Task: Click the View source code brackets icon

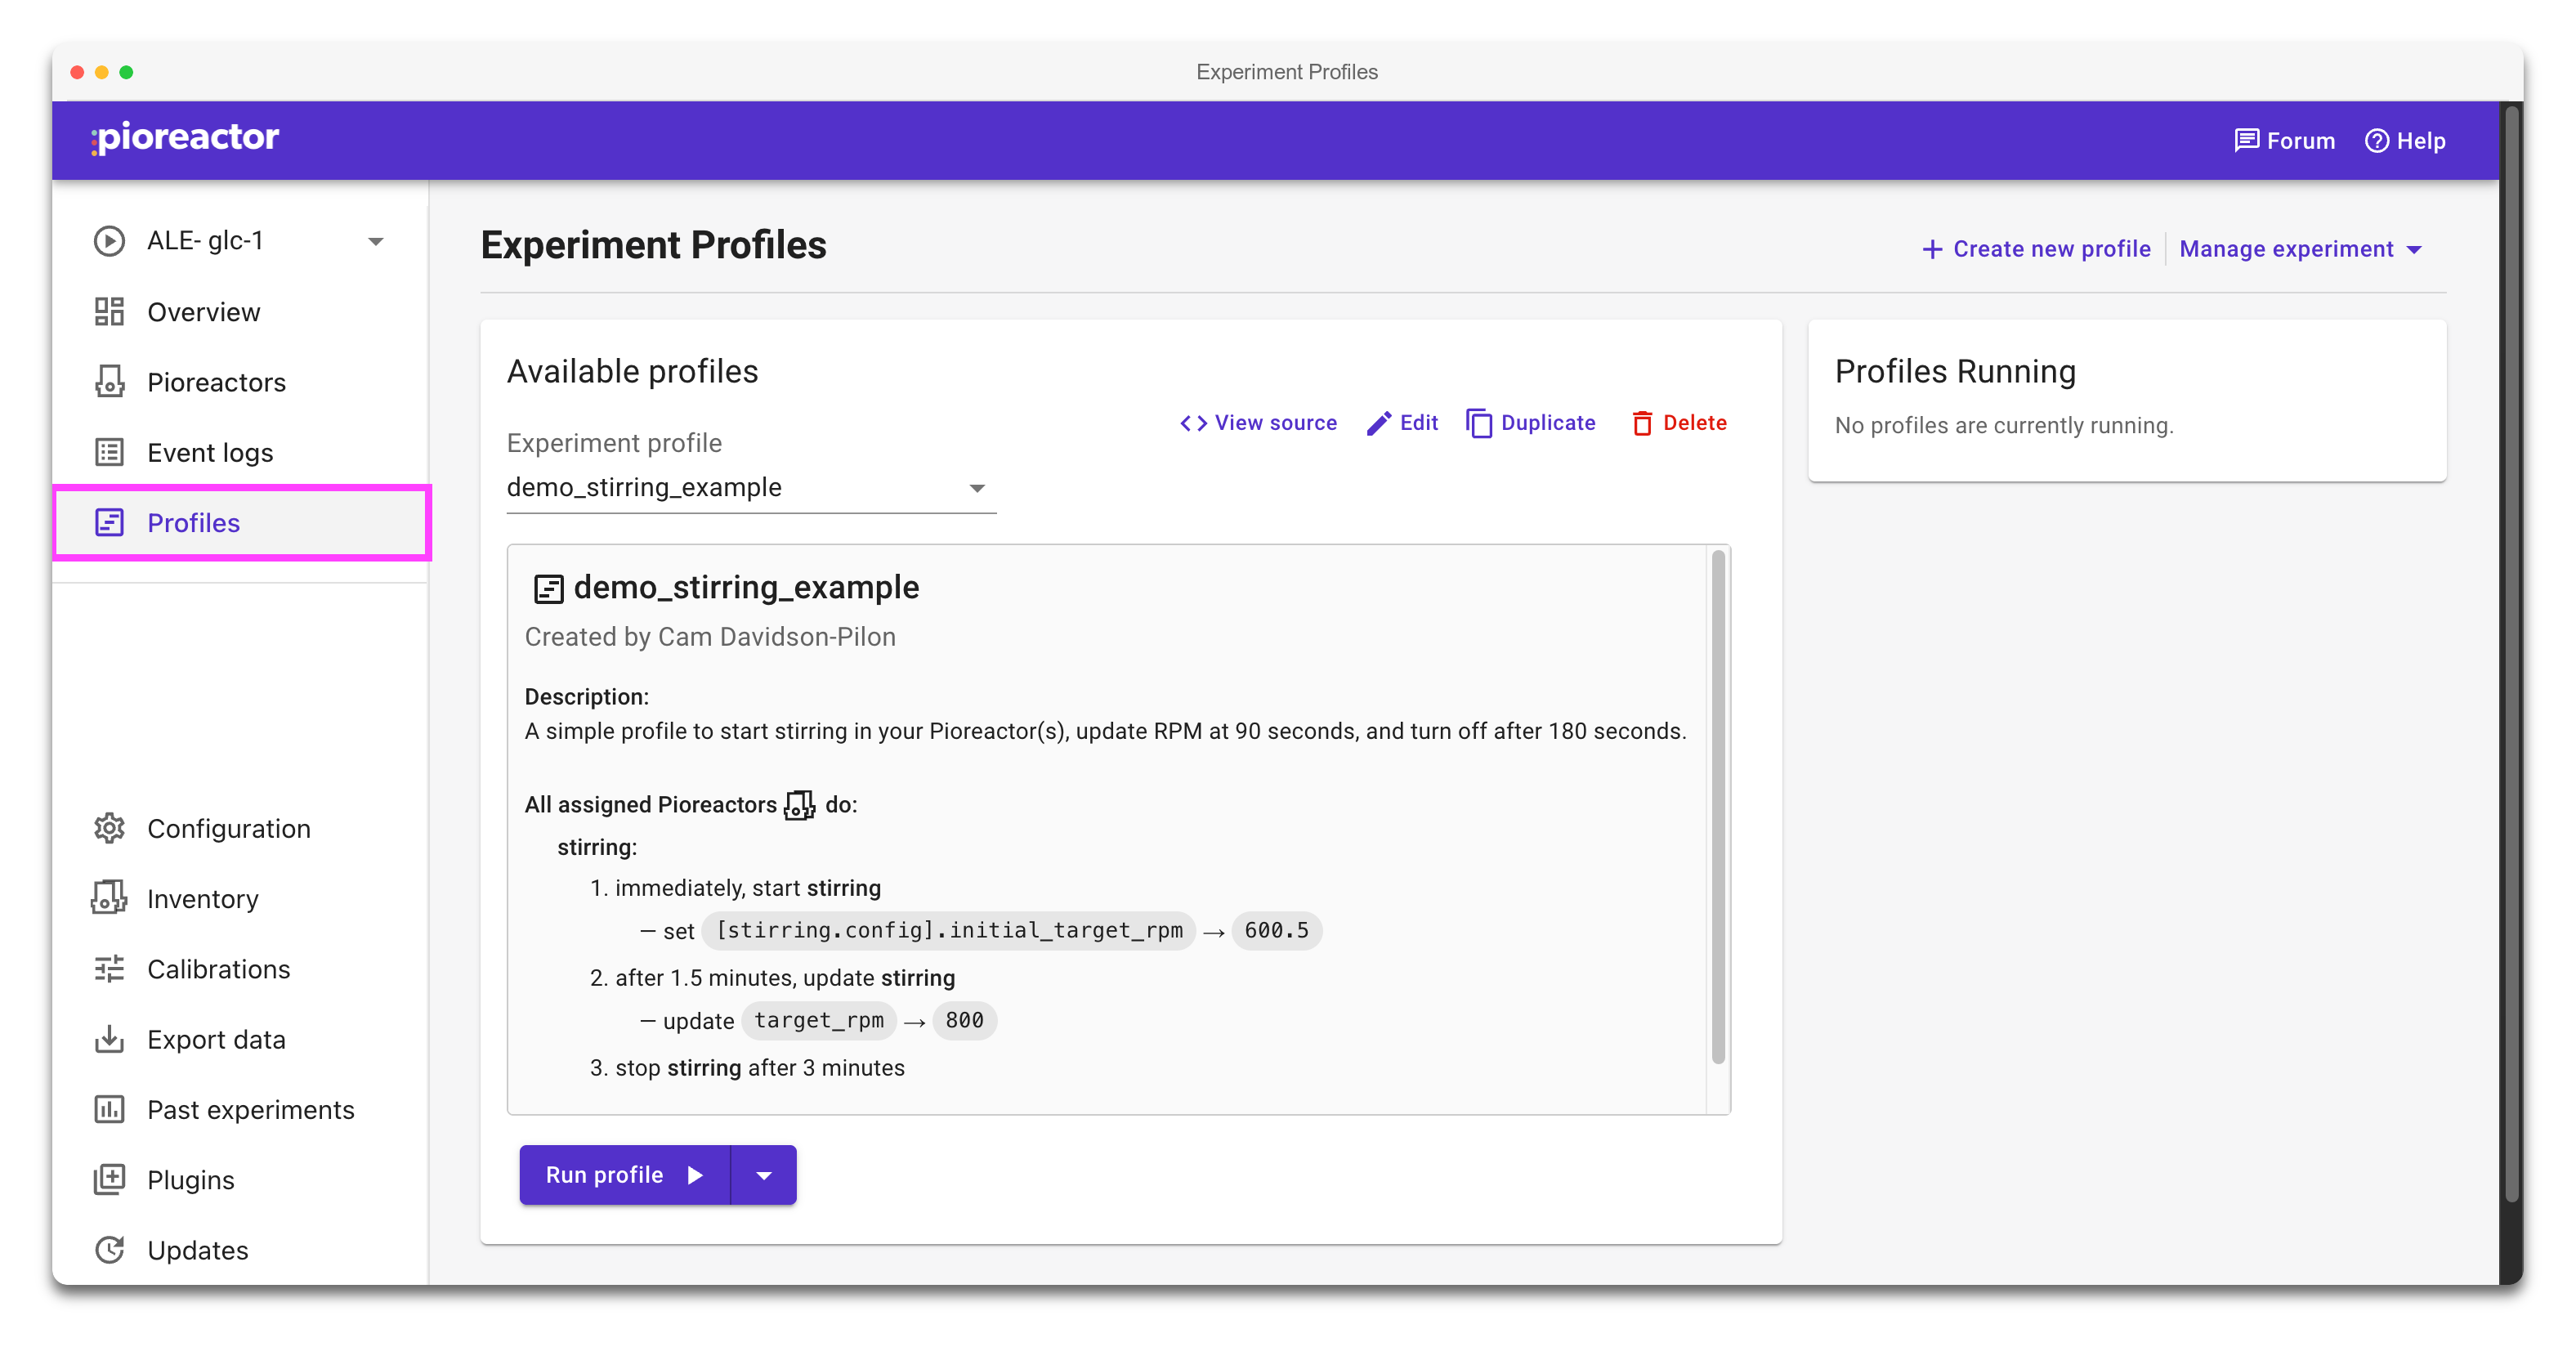Action: tap(1193, 424)
